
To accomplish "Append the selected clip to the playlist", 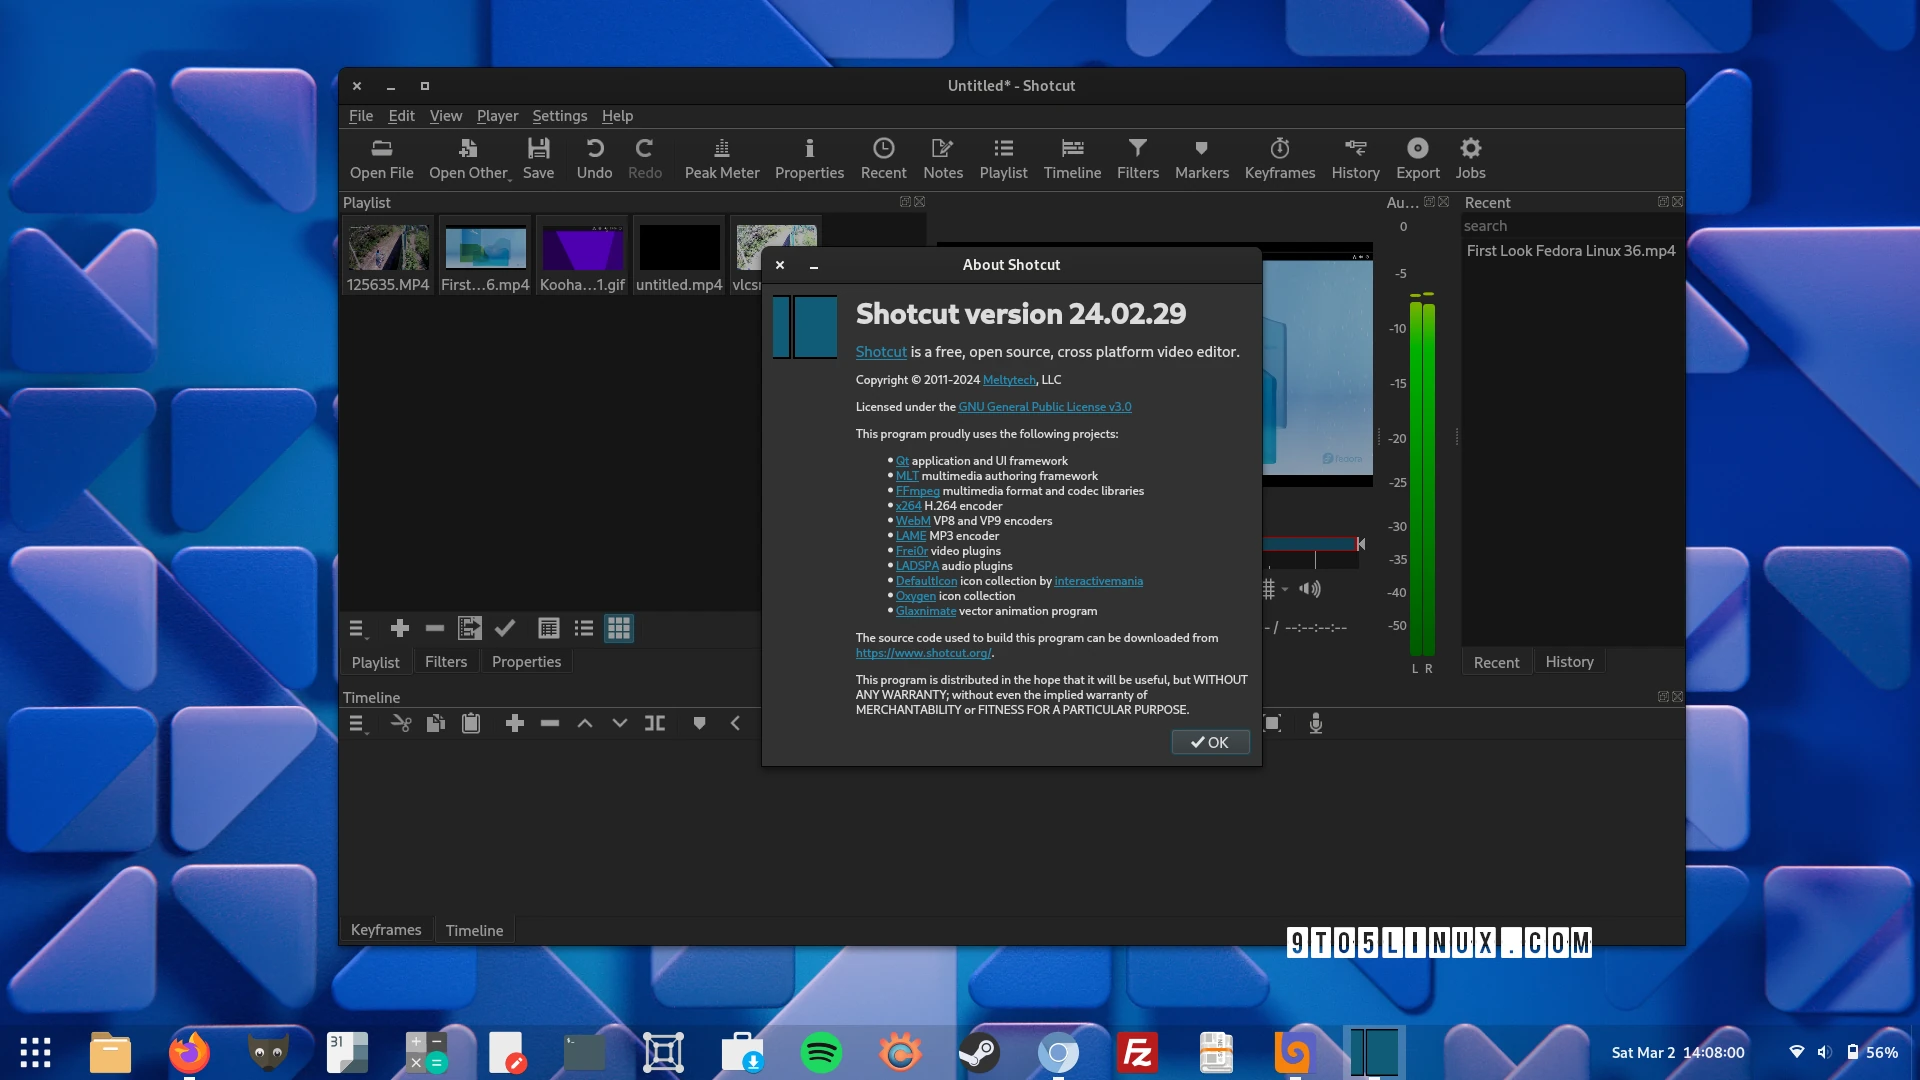I will coord(400,628).
